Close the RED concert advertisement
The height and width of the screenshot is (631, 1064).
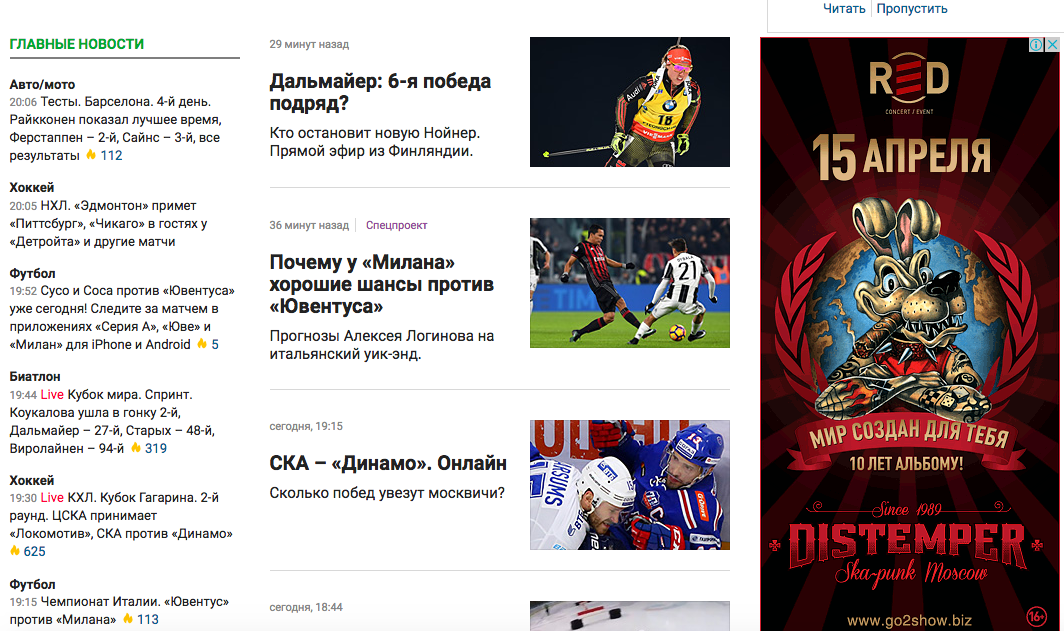1052,45
